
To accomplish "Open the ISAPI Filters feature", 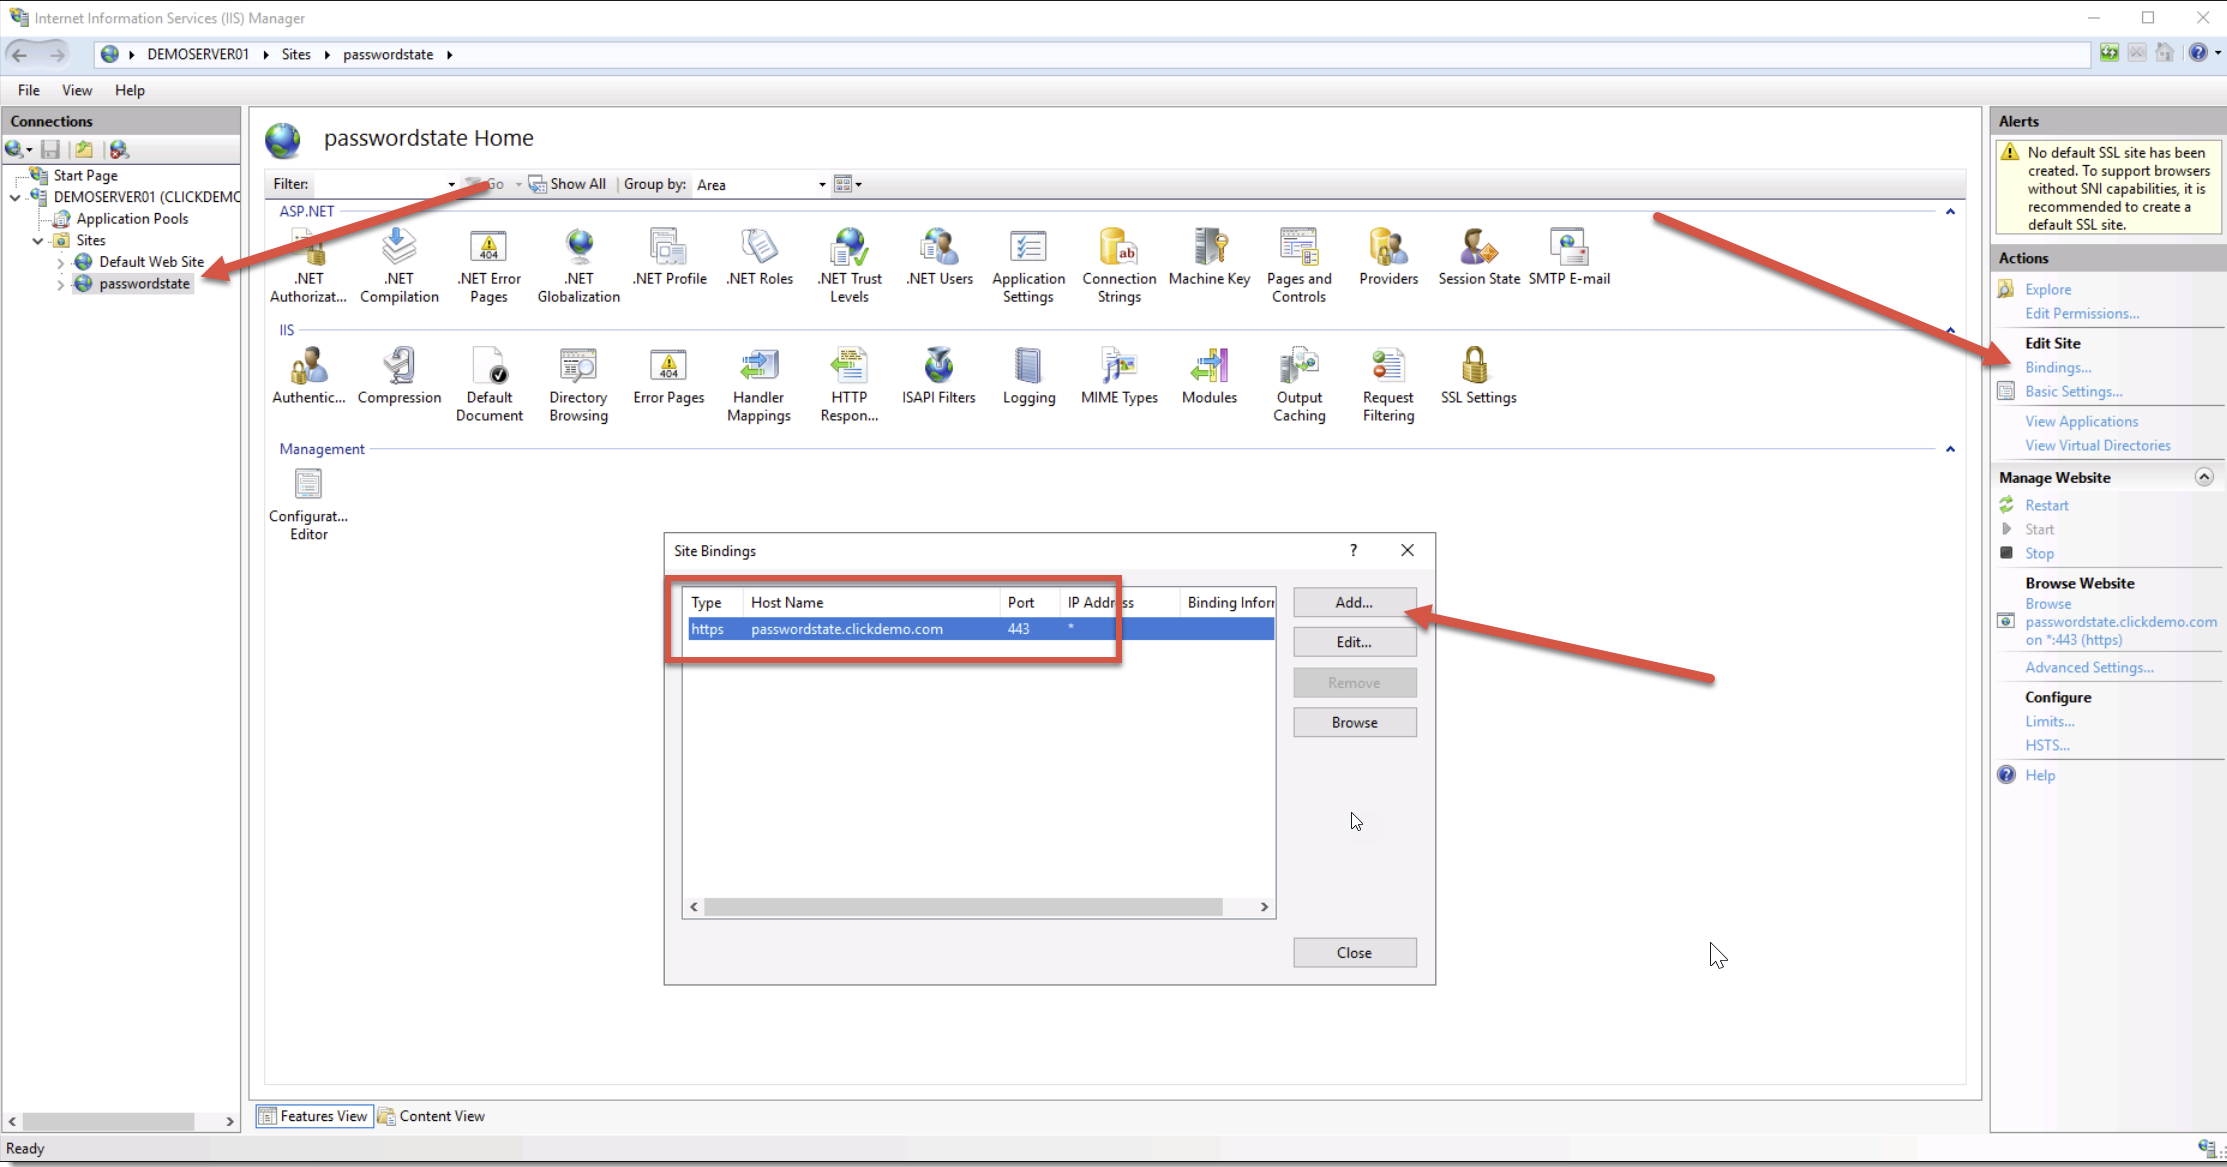I will coord(939,376).
